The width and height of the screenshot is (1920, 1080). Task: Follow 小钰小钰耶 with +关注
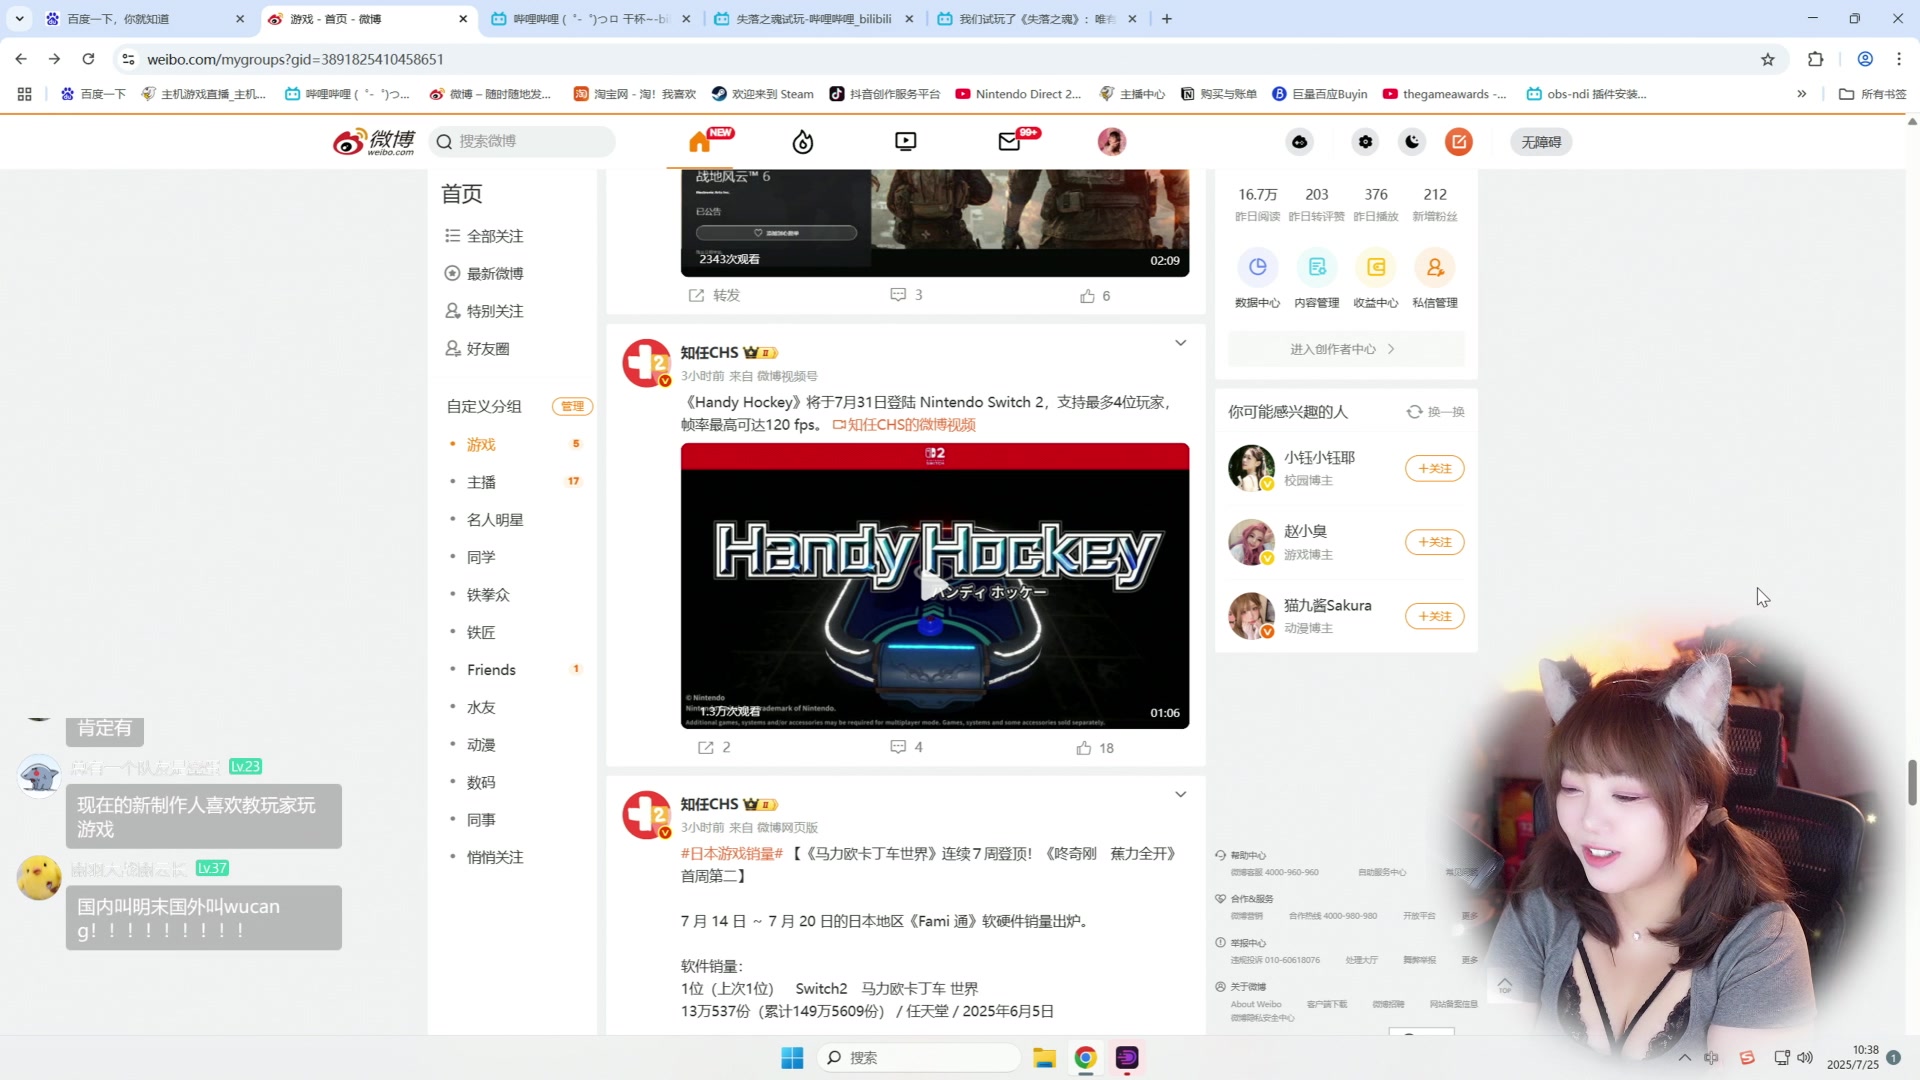1434,469
